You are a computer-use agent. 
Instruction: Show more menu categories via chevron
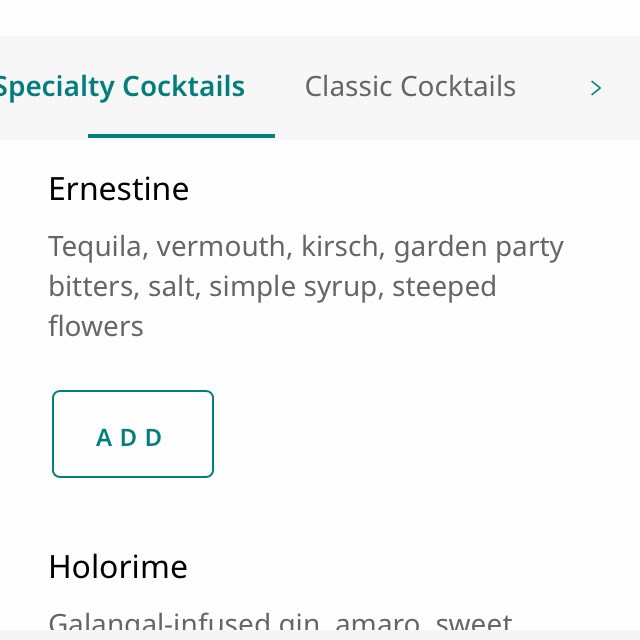pos(596,88)
